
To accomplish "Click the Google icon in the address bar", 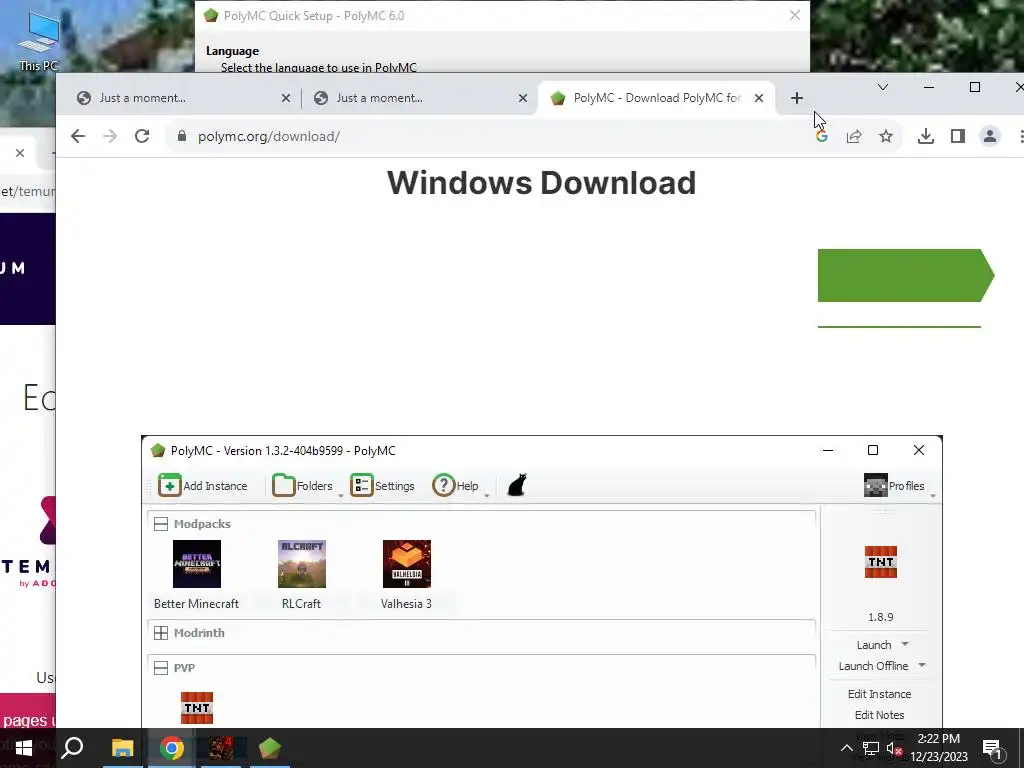I will coord(822,136).
